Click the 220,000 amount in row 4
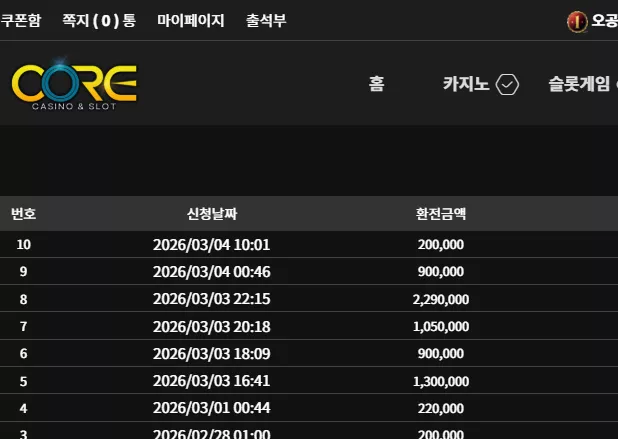Screen dimensions: 618x439 pyautogui.click(x=441, y=408)
